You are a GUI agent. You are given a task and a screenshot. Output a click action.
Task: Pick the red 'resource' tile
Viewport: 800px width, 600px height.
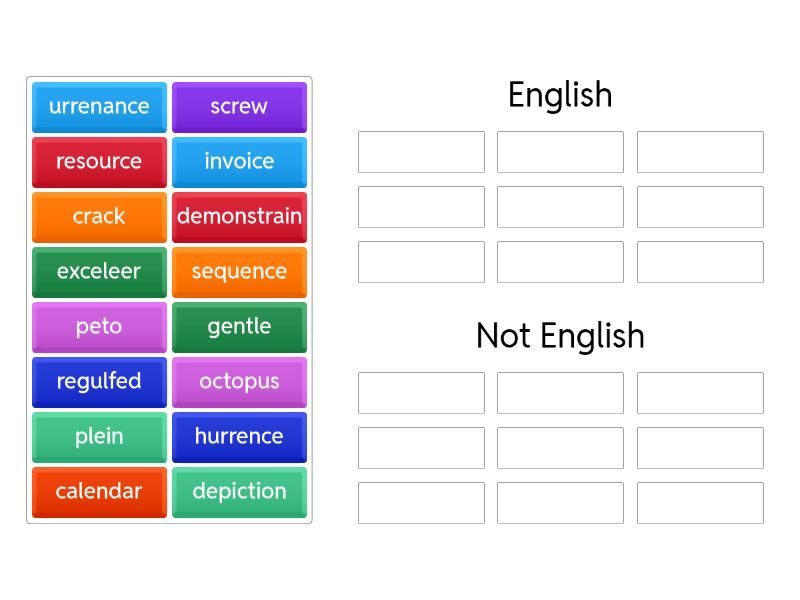[99, 162]
